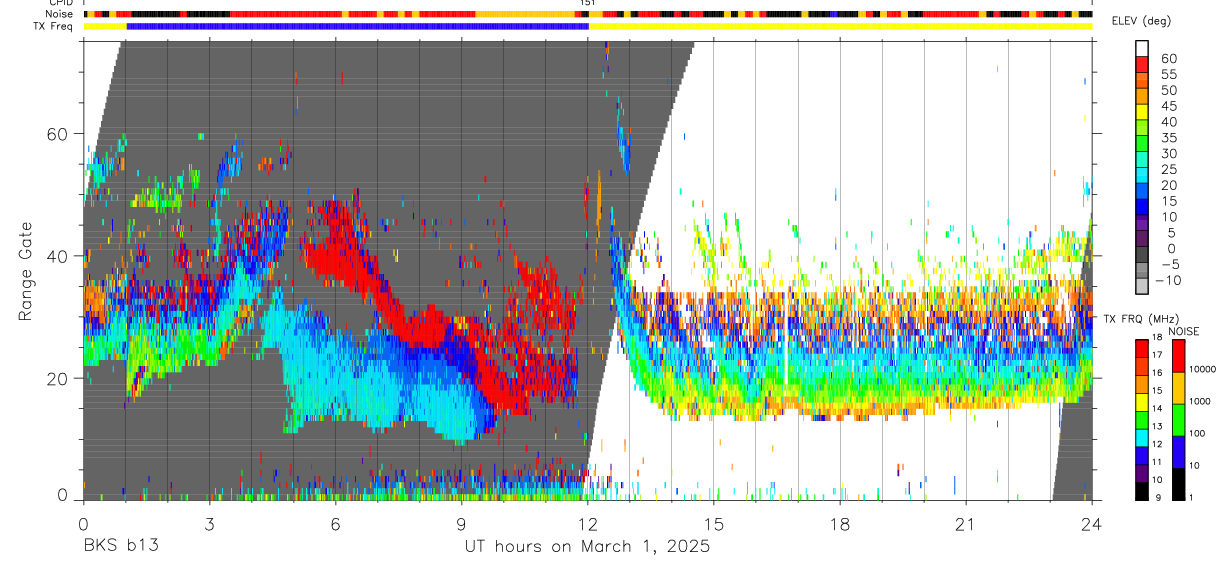Click the '1000' label on NOISE colorbar
This screenshot has height=567, width=1228.
click(1202, 401)
